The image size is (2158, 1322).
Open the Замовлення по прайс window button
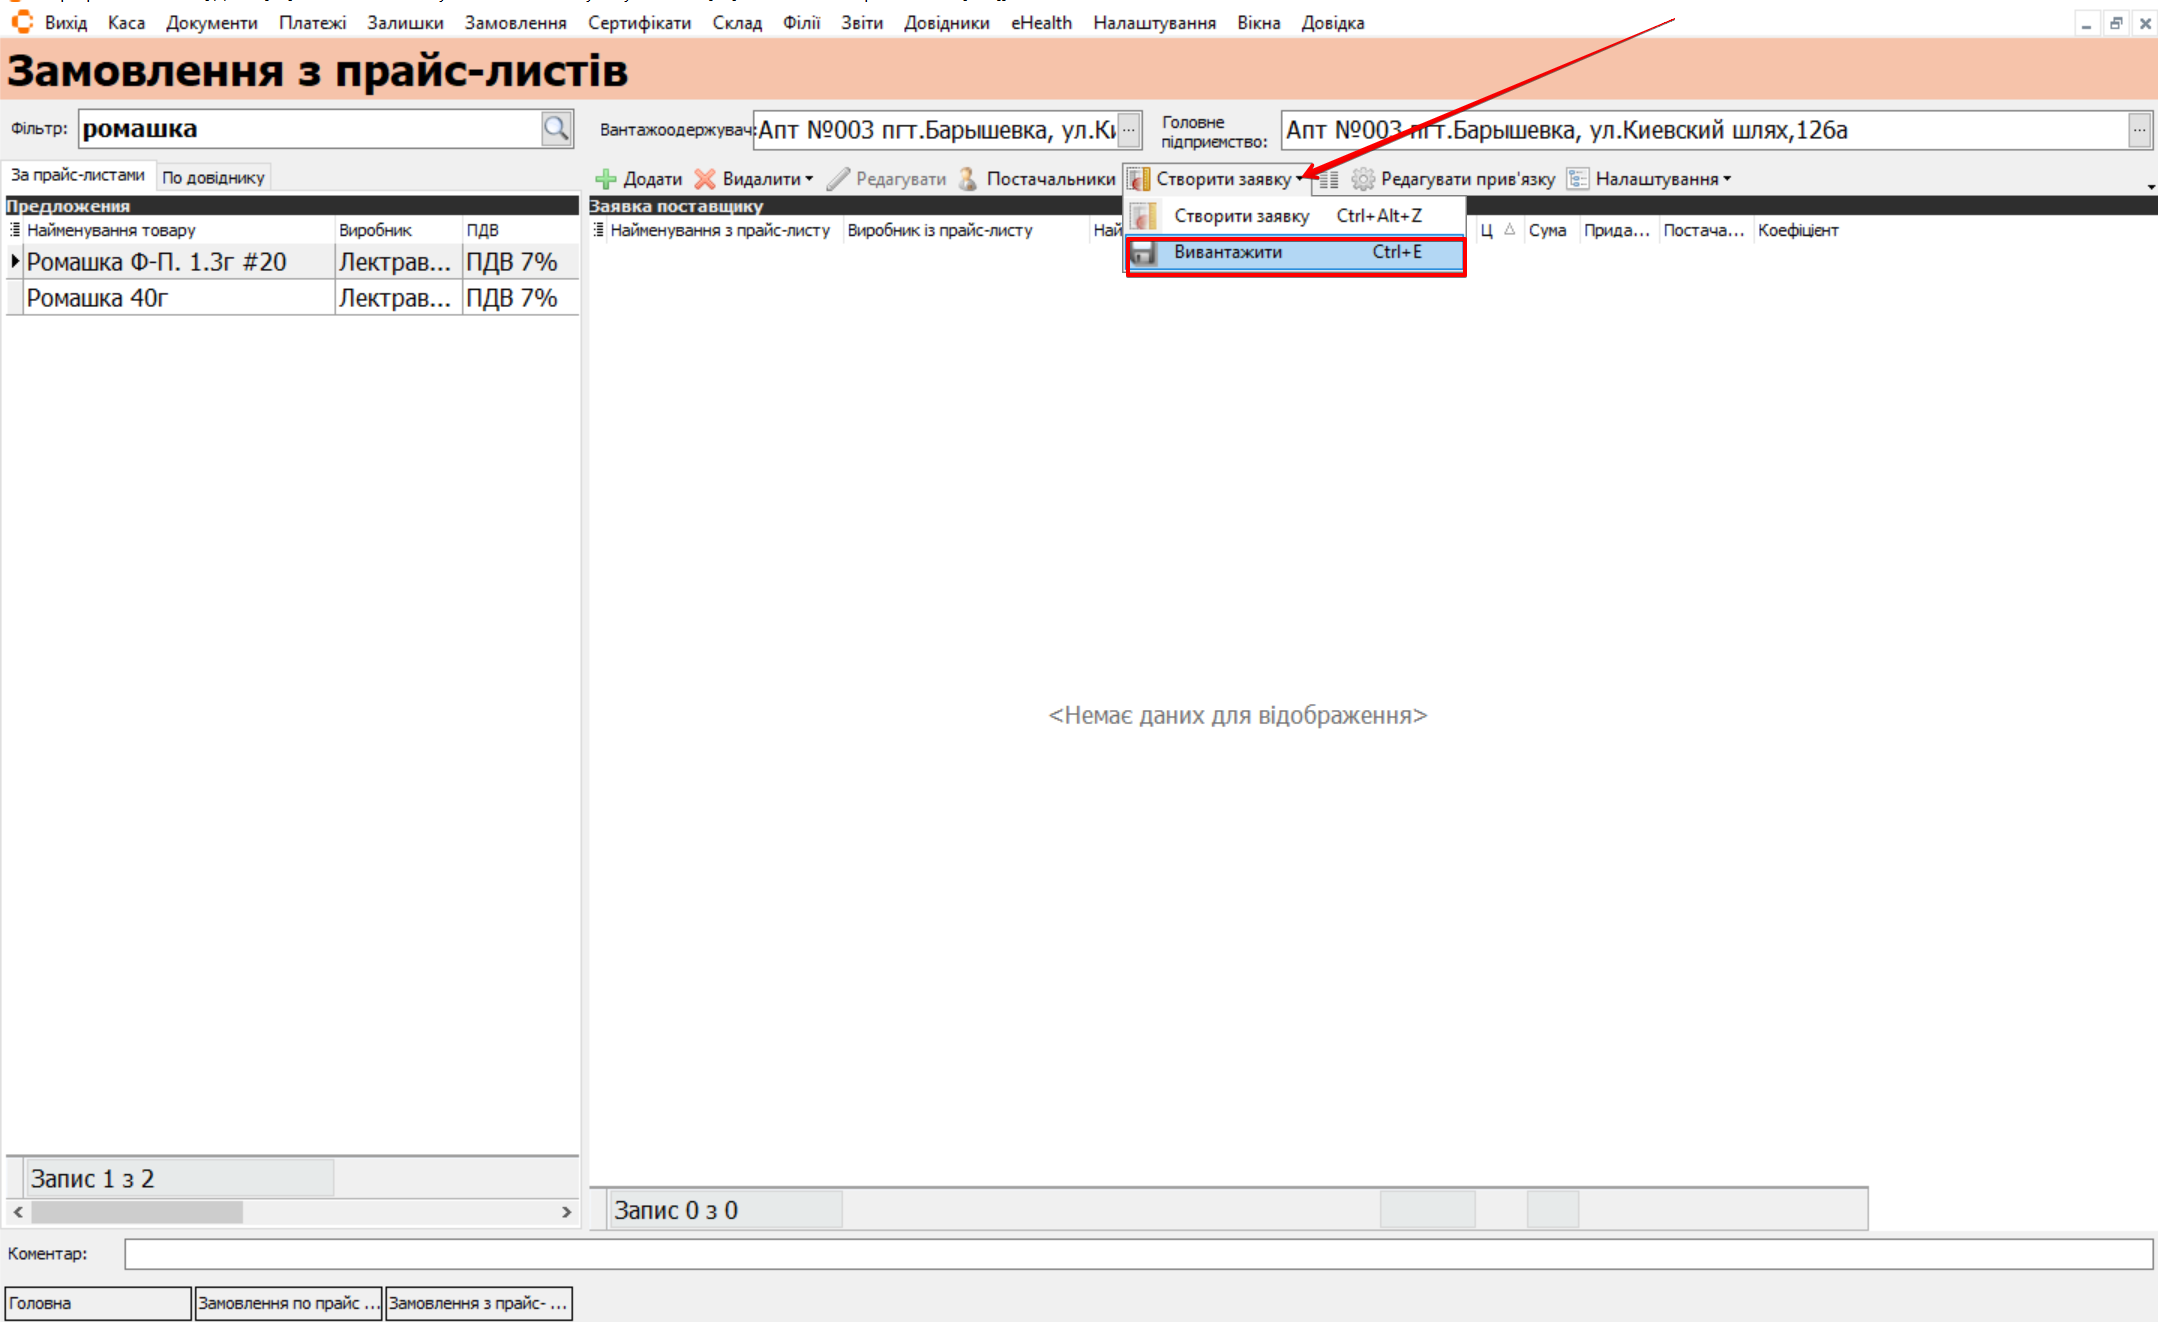288,1303
